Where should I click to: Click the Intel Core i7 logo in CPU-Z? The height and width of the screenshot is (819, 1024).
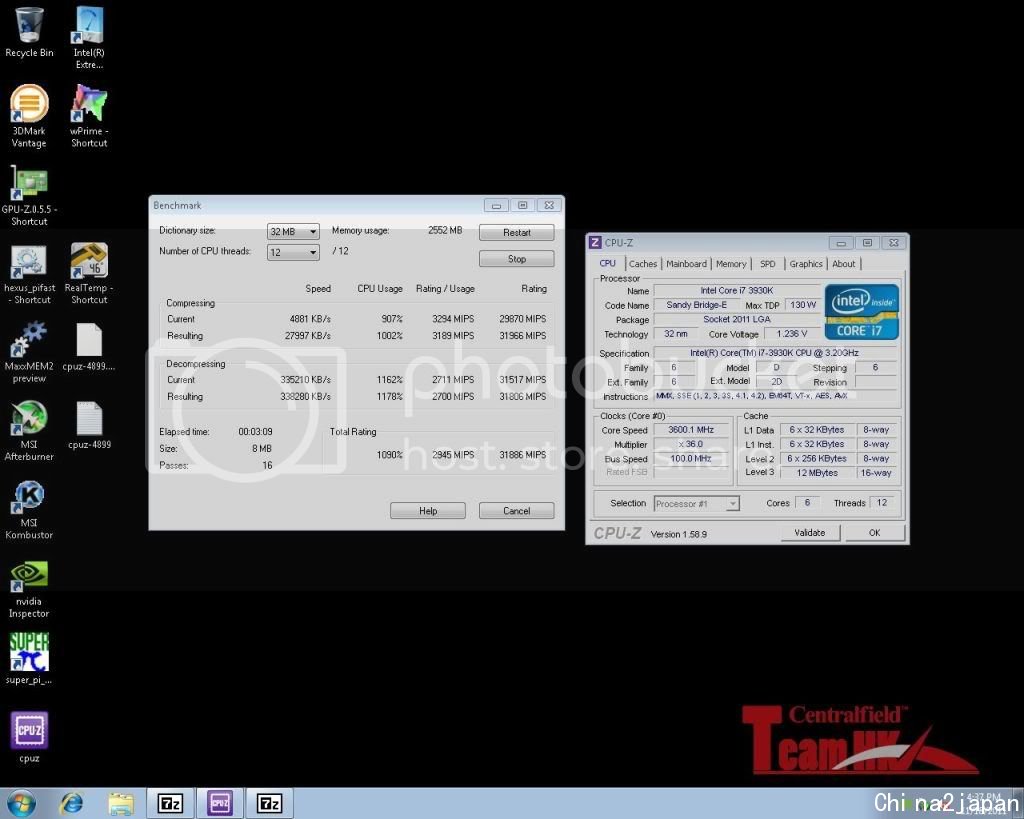pos(861,312)
